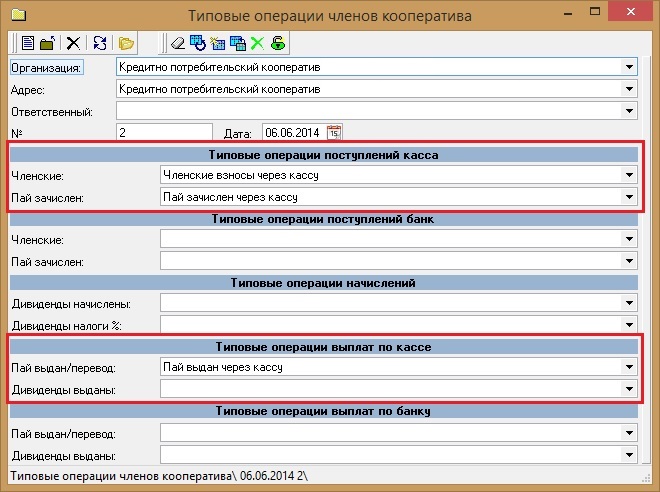Screen dimensions: 660x492
Task: Click the new table with sparkle icon
Action: click(x=218, y=43)
